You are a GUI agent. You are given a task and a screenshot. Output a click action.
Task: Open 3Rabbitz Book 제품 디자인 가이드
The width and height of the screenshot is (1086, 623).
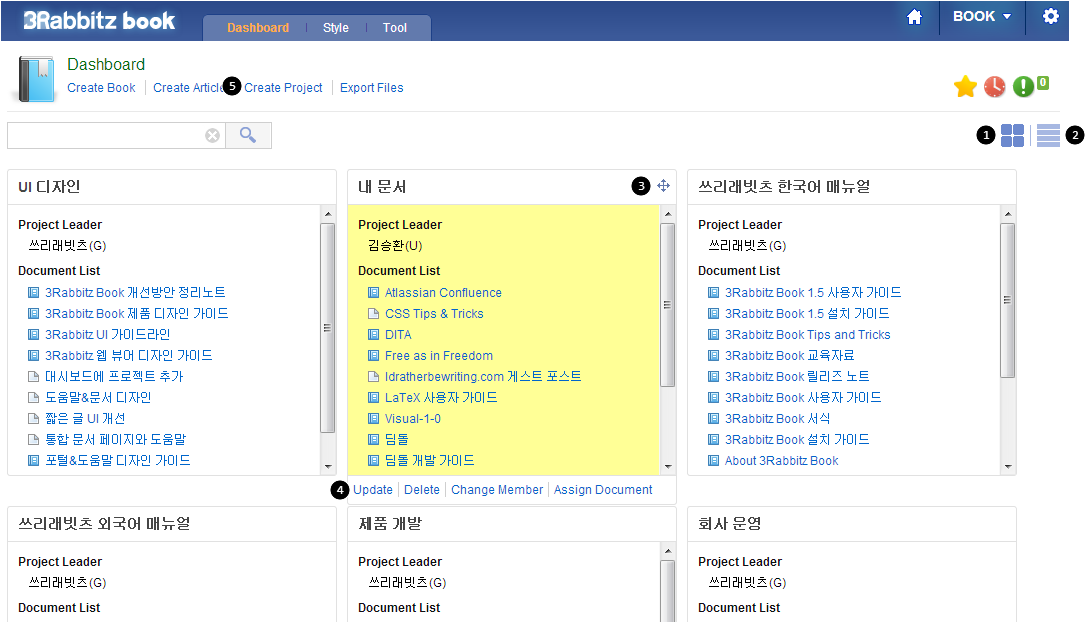pos(136,314)
